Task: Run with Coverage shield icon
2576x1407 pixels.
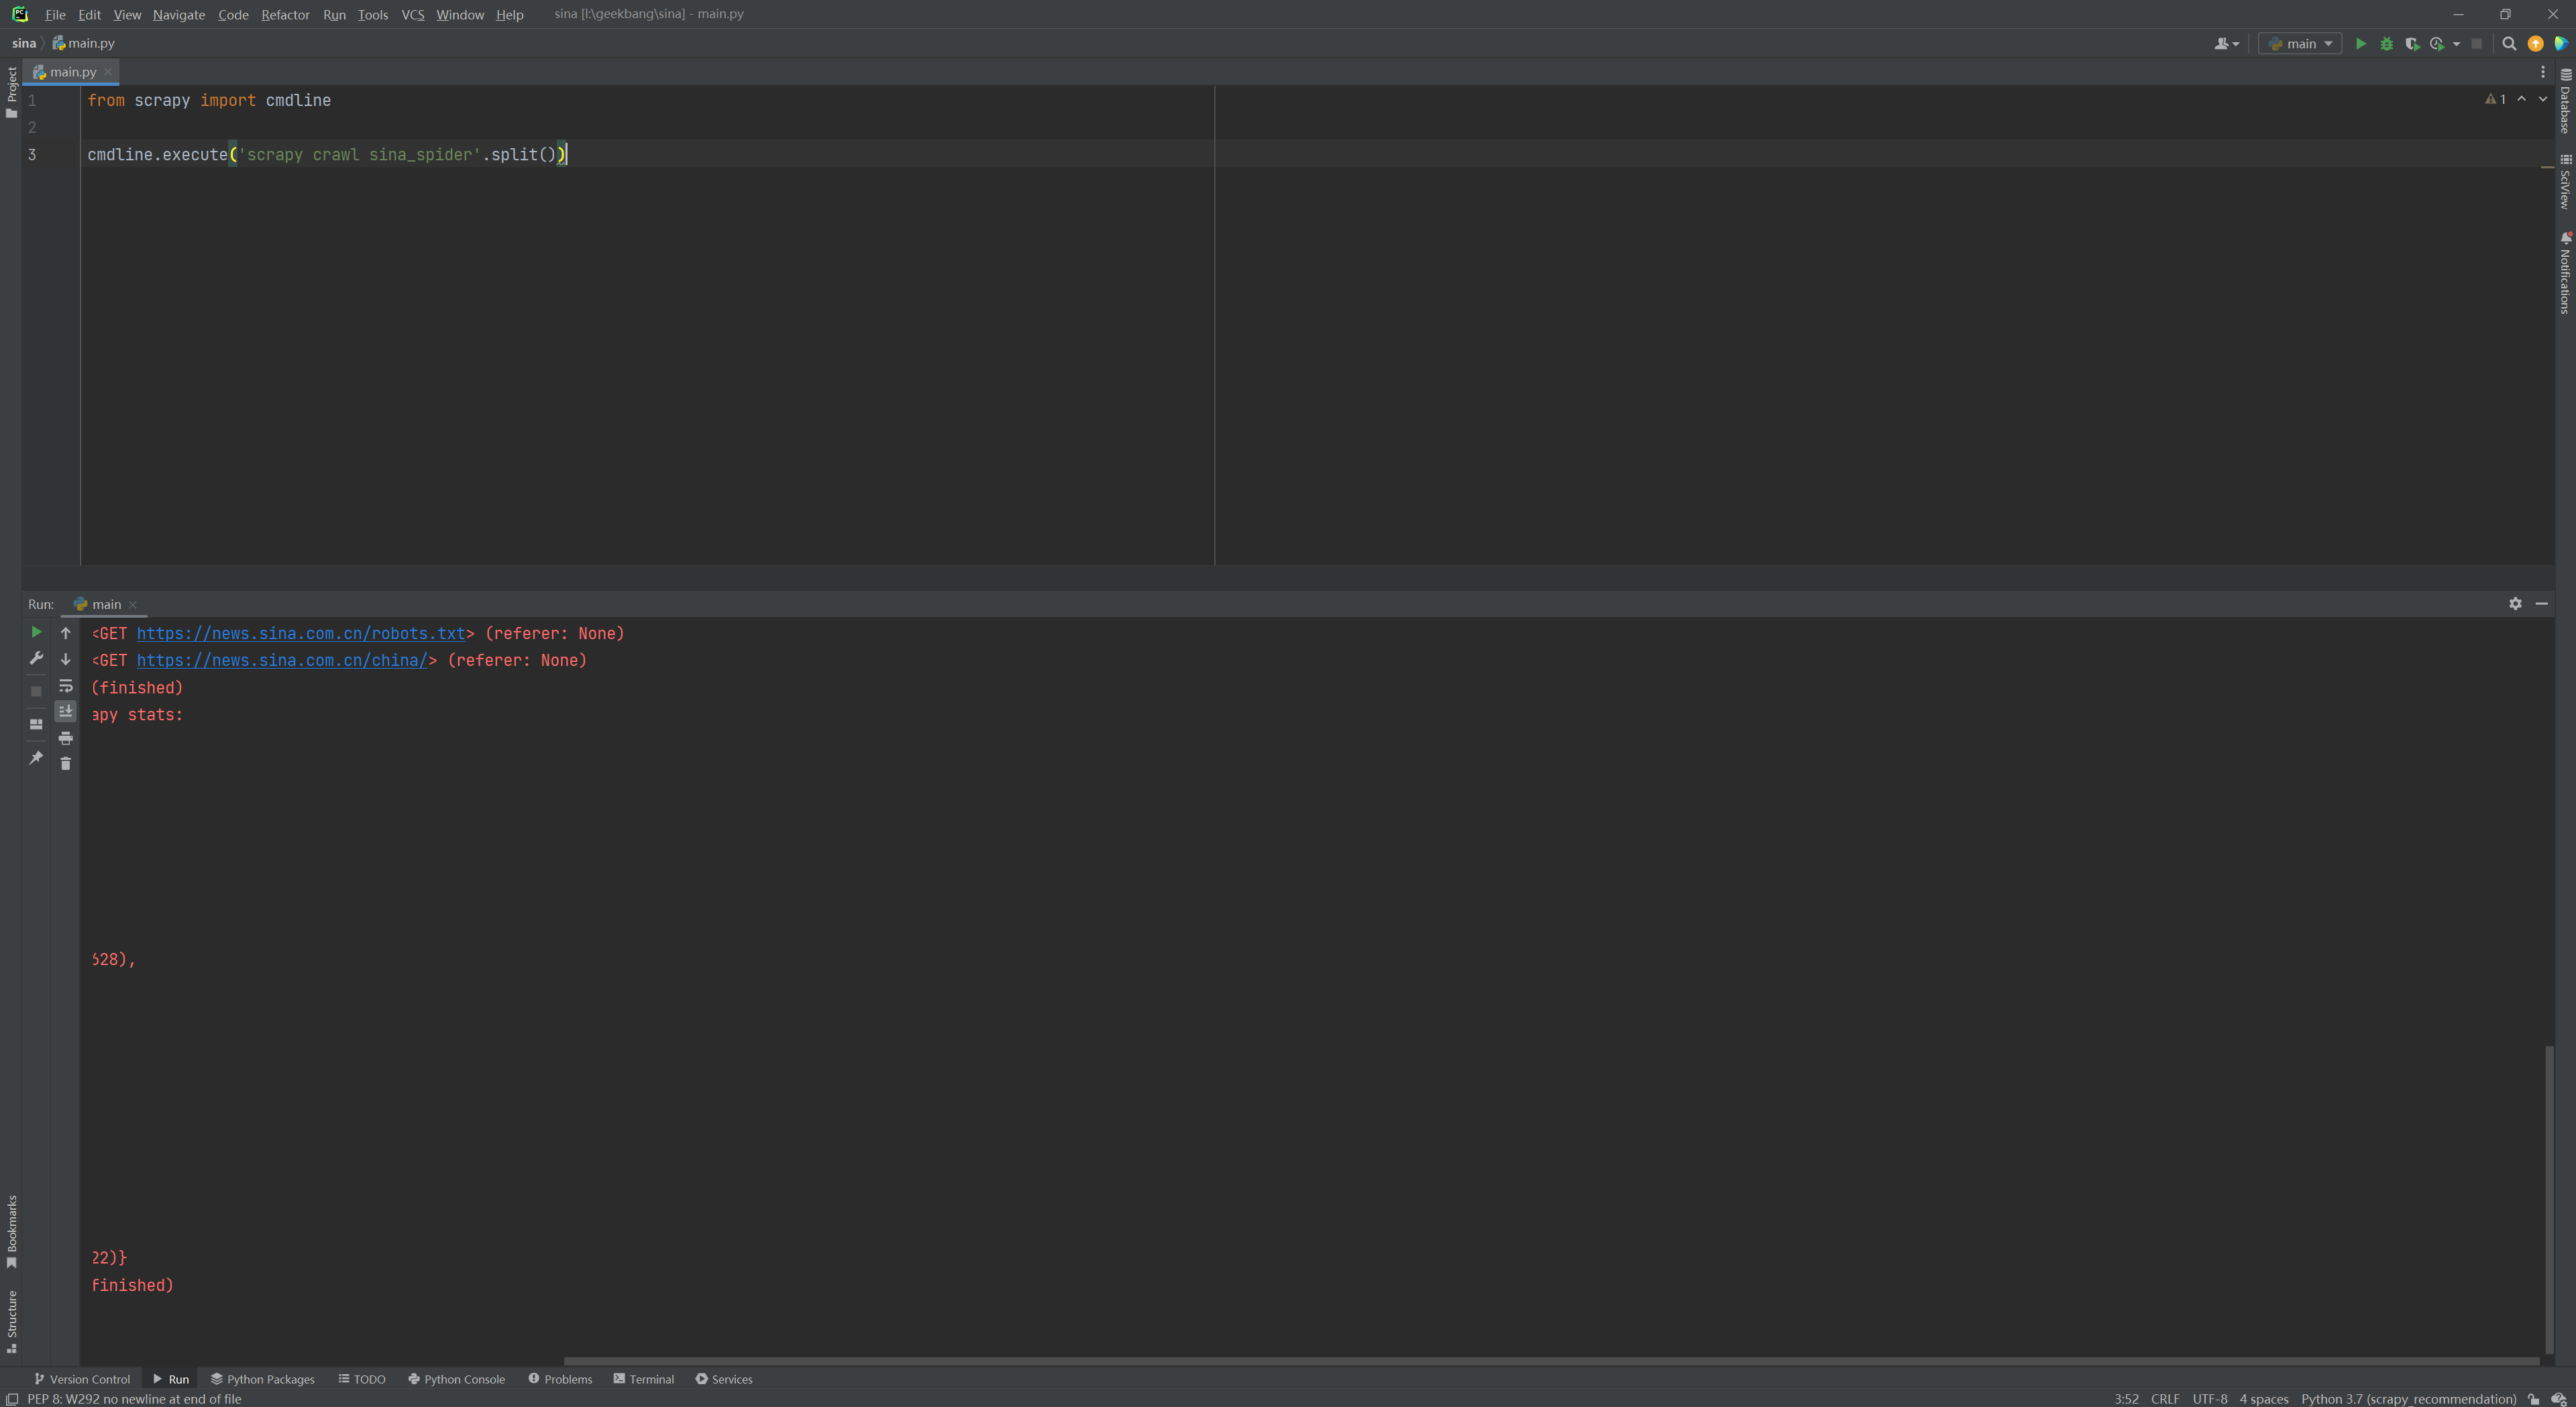Action: [2412, 44]
